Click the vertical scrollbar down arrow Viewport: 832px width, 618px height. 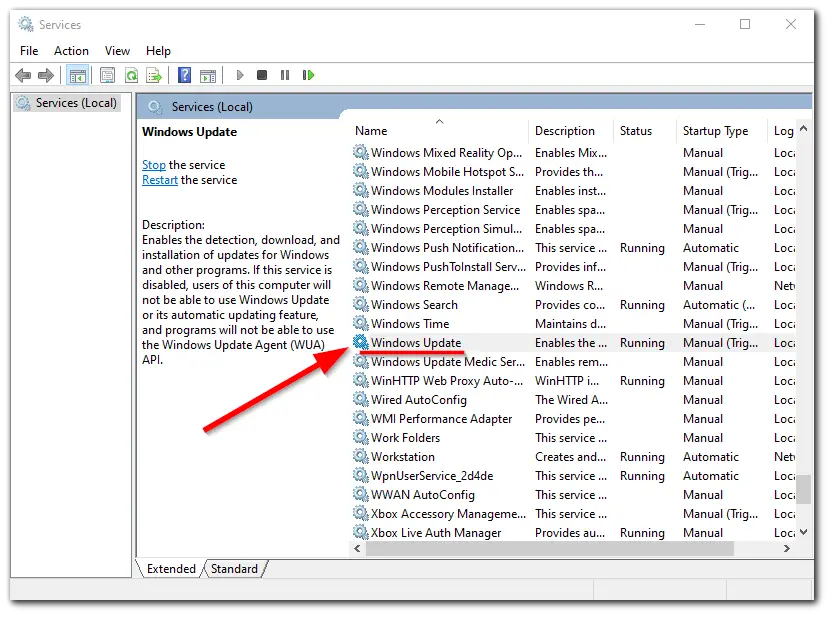click(x=804, y=532)
